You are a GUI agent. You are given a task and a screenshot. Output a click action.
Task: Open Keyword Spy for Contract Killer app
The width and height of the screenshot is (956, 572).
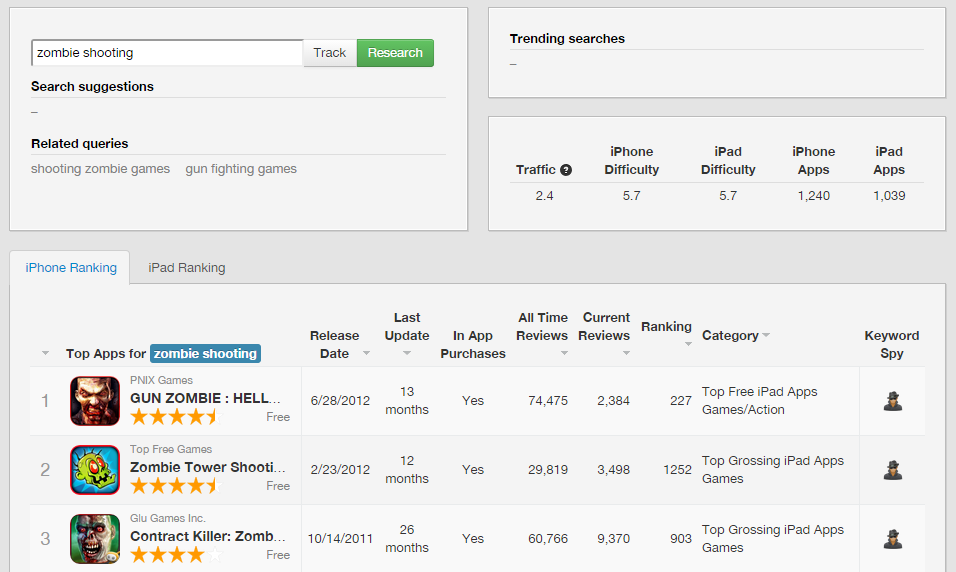pos(892,539)
